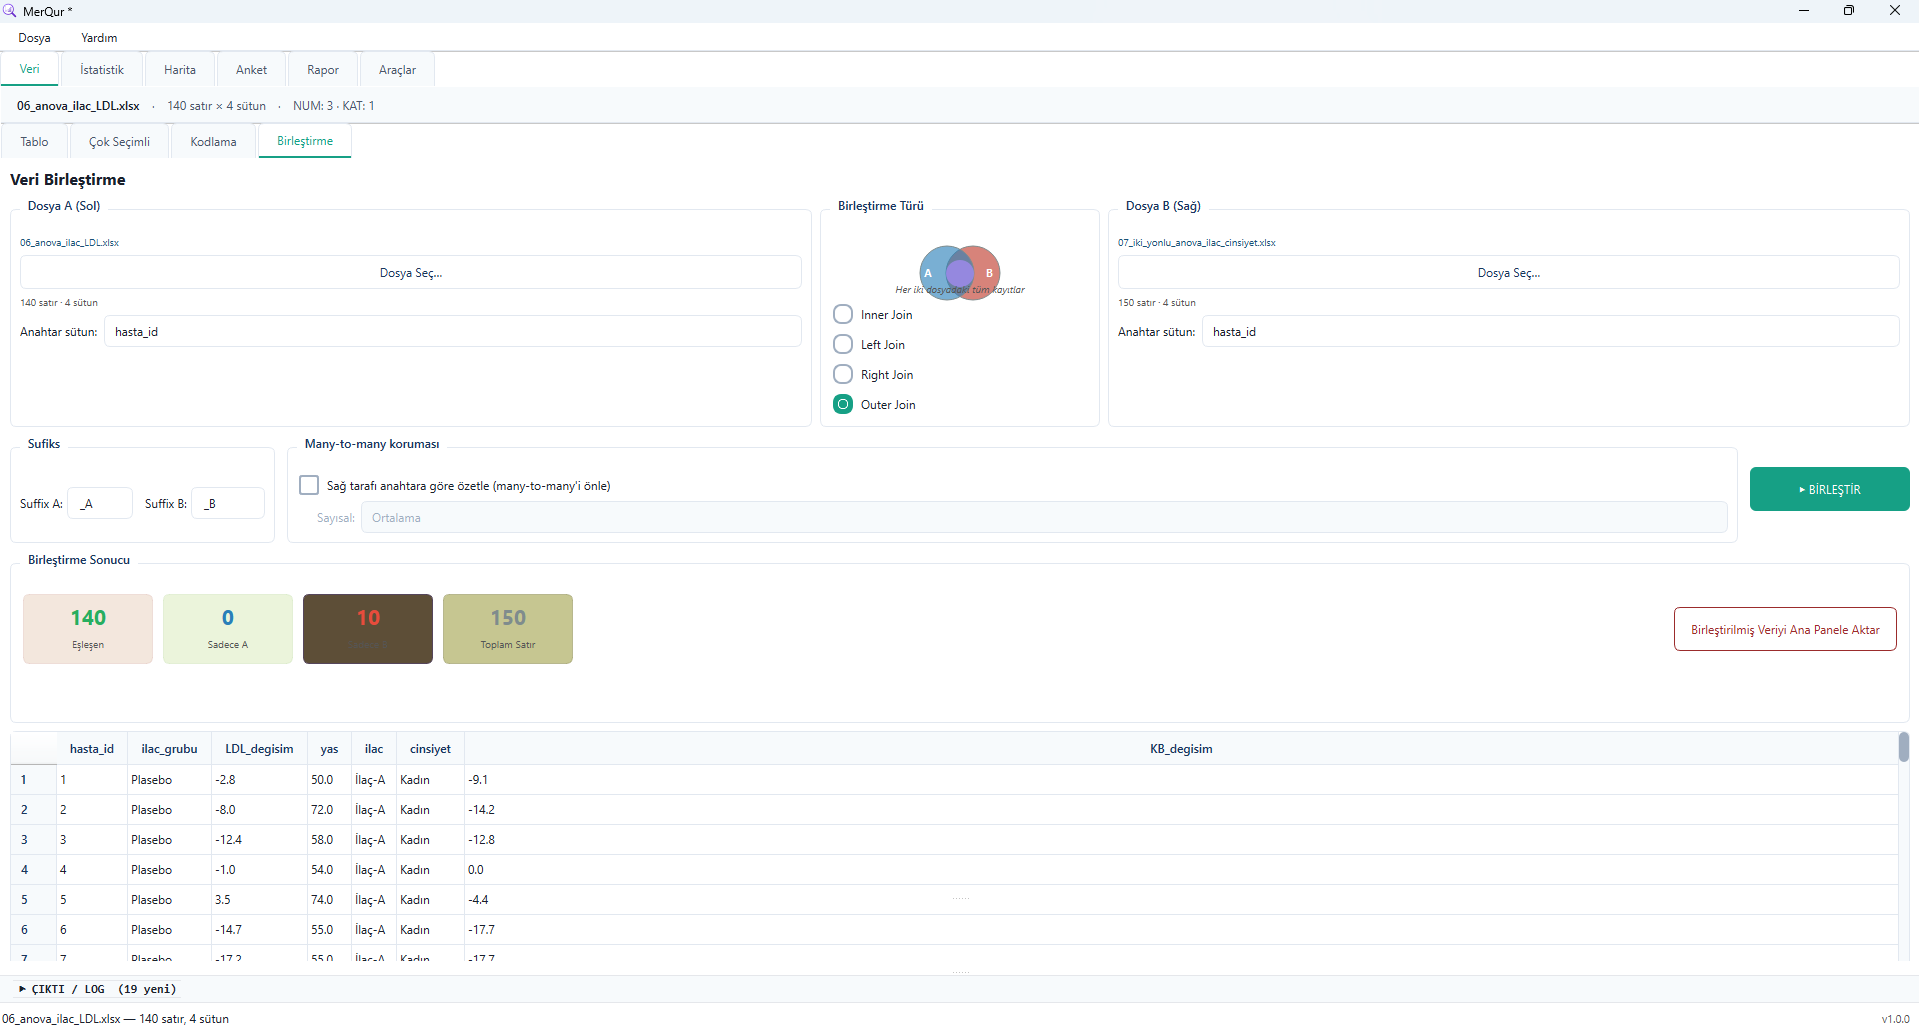Viewport: 1919px width, 1029px height.
Task: Click the cinsiyet column header
Action: click(x=430, y=749)
